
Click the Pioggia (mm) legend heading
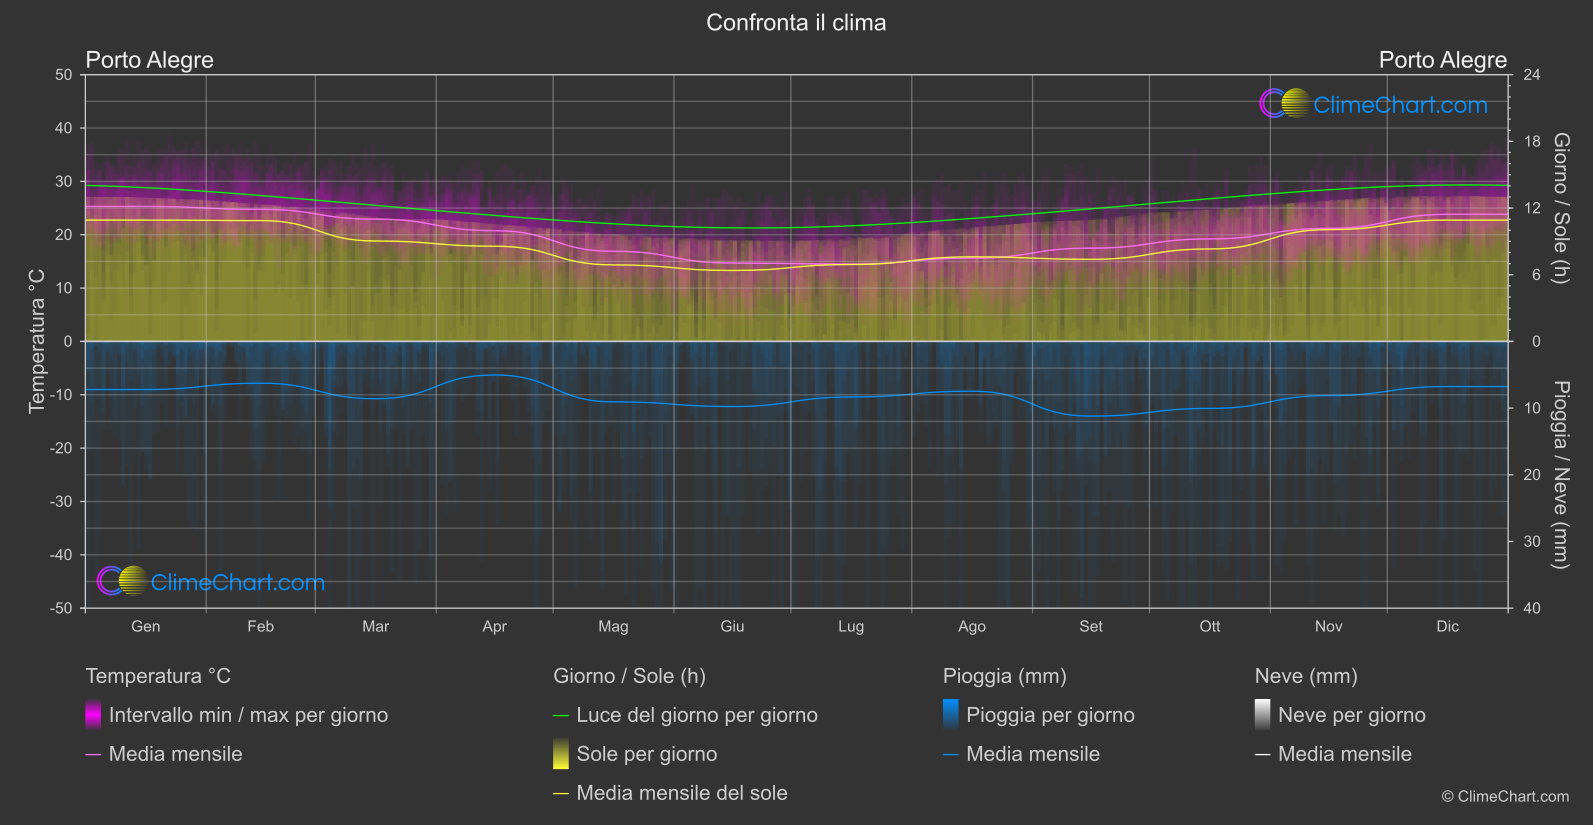pyautogui.click(x=1005, y=676)
